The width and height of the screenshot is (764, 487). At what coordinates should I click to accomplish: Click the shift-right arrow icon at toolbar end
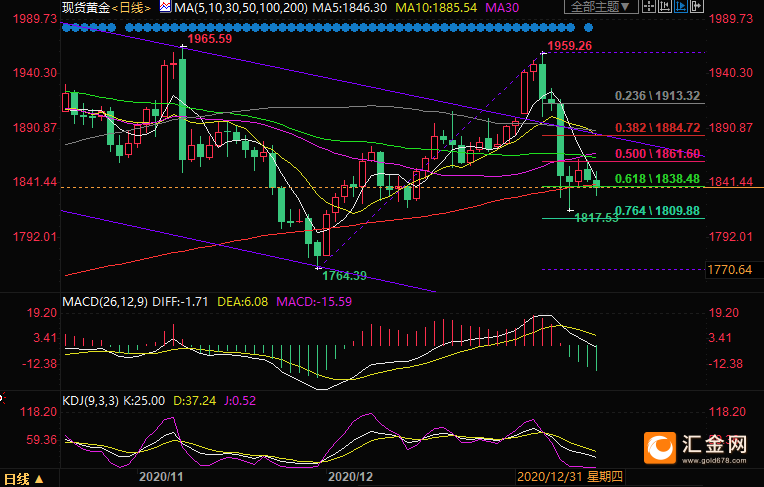click(697, 6)
